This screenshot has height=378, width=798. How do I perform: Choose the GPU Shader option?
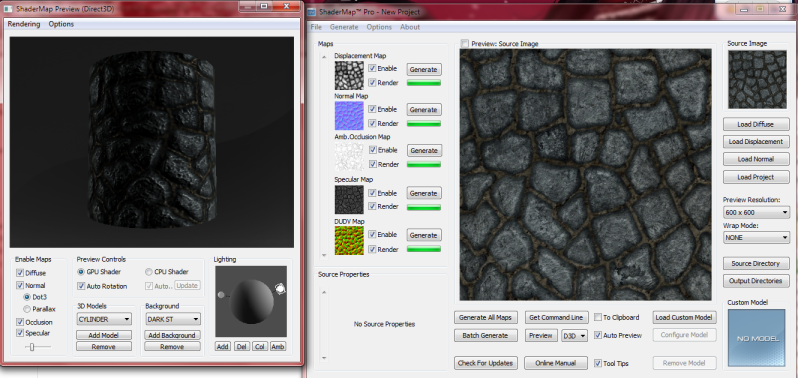[x=81, y=272]
